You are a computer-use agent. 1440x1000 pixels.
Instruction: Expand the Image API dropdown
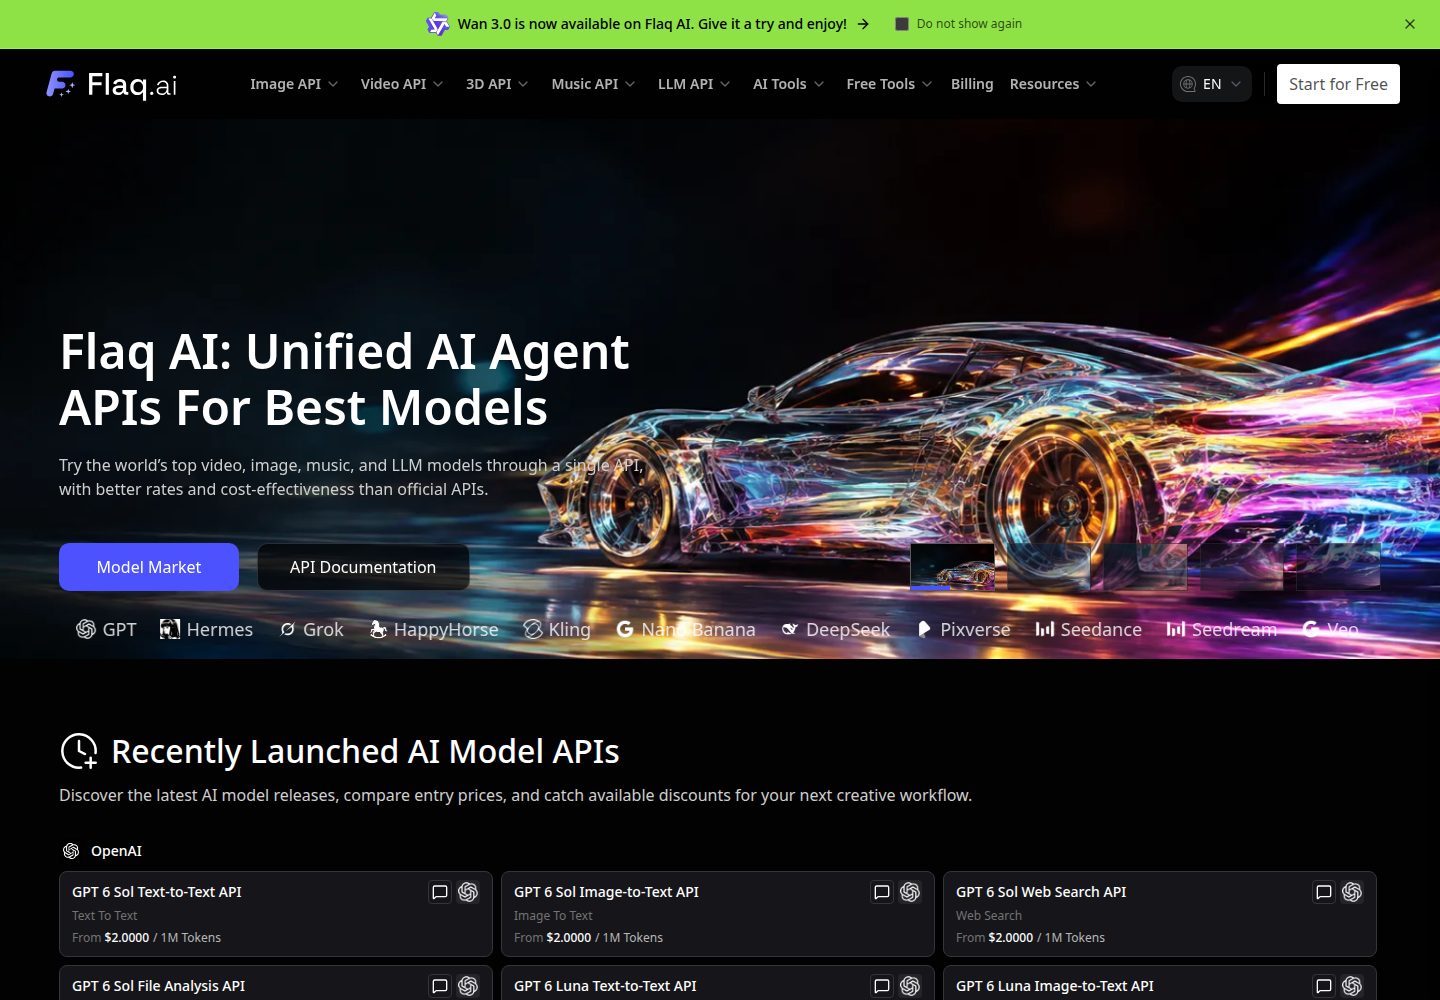(294, 84)
